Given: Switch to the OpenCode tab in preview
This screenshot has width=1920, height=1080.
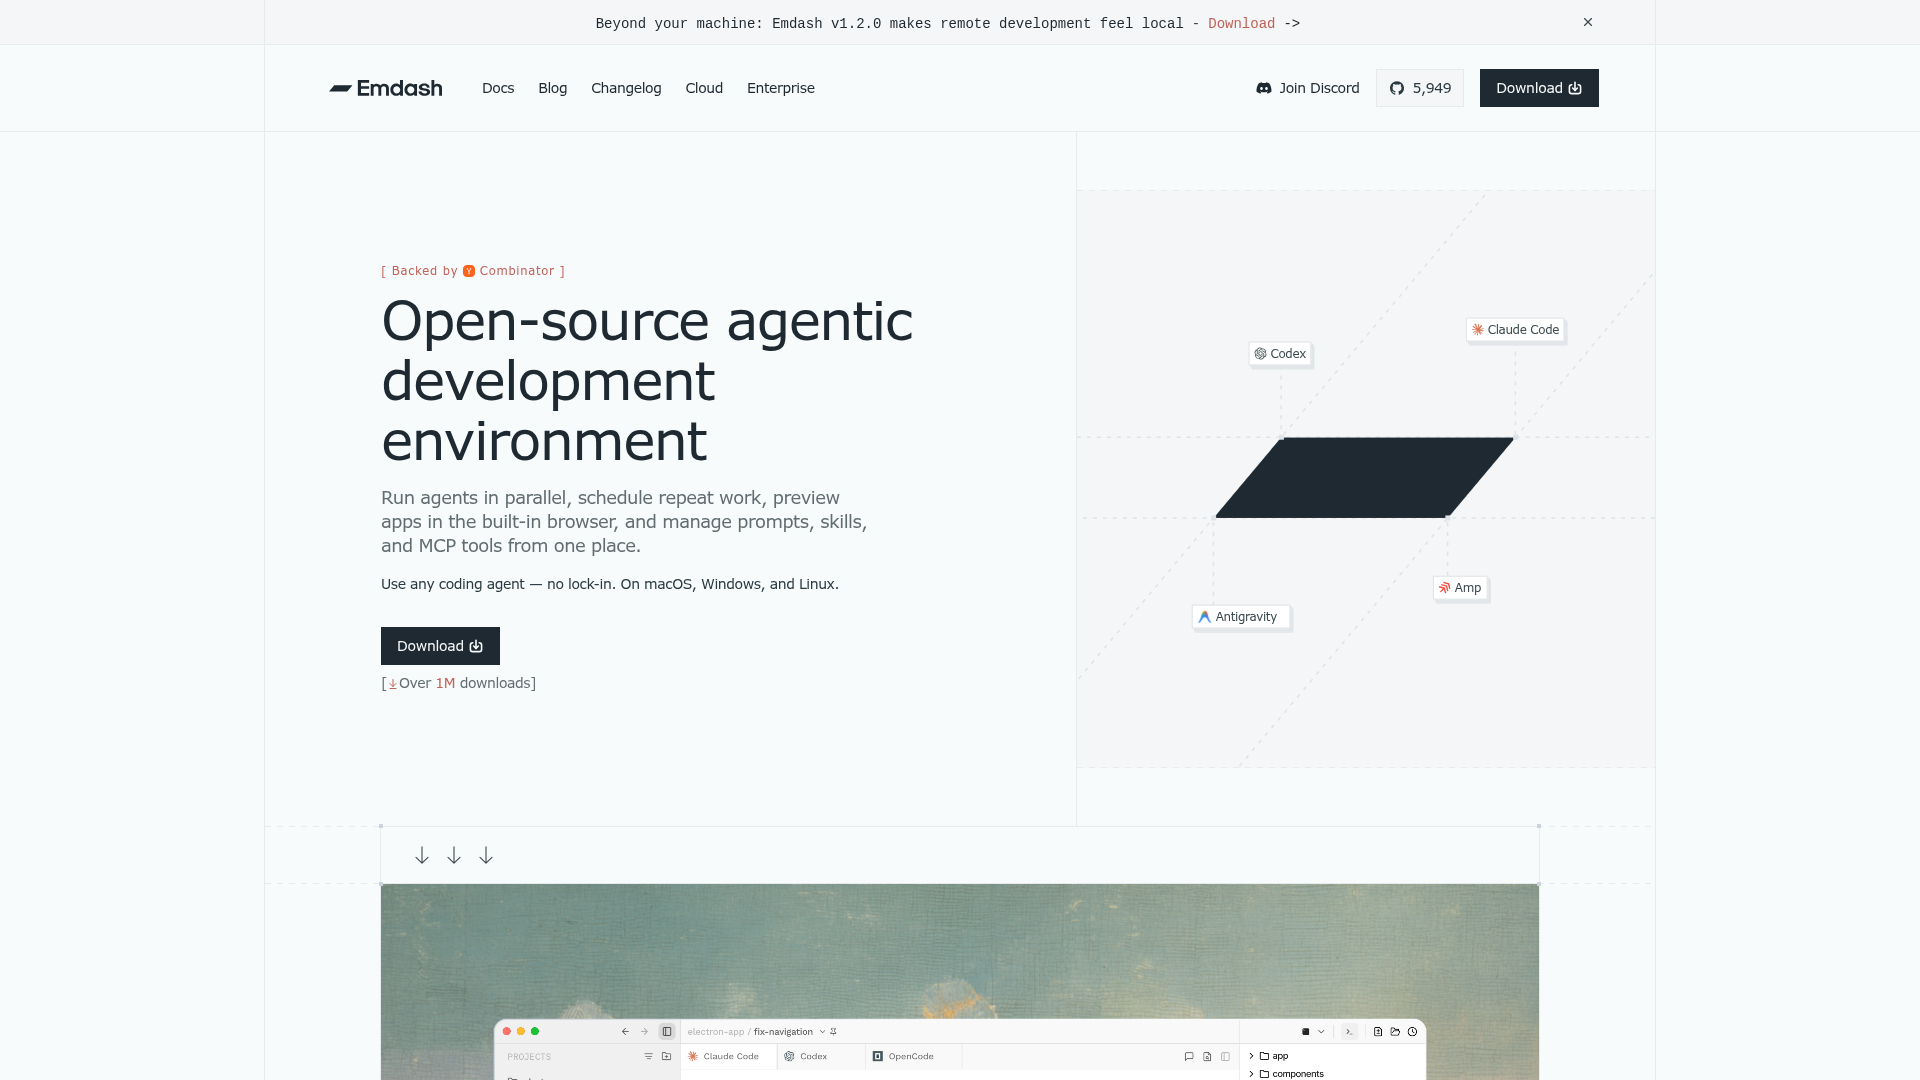Looking at the screenshot, I should [x=903, y=1056].
